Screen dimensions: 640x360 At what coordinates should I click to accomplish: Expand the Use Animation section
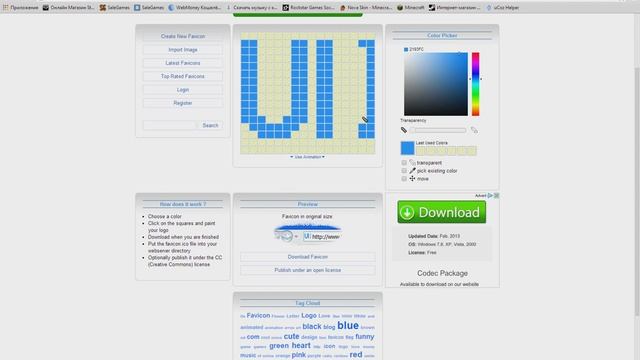click(307, 157)
